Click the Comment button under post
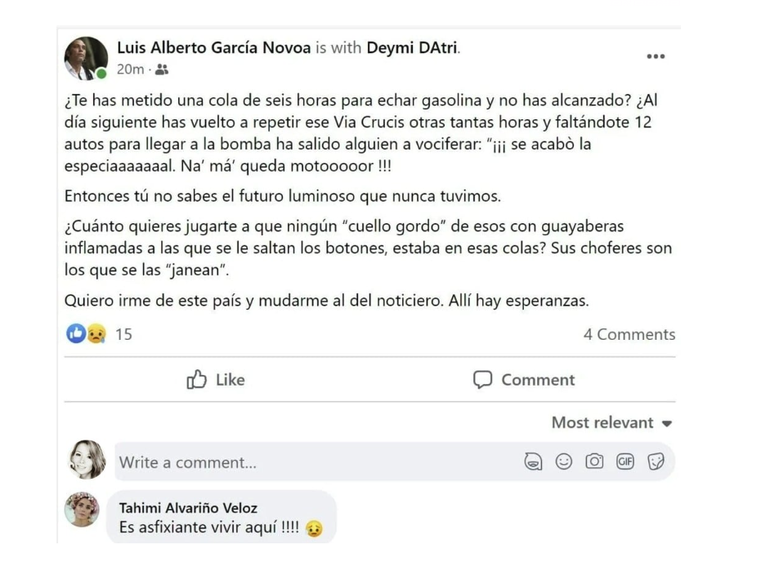 tap(523, 379)
